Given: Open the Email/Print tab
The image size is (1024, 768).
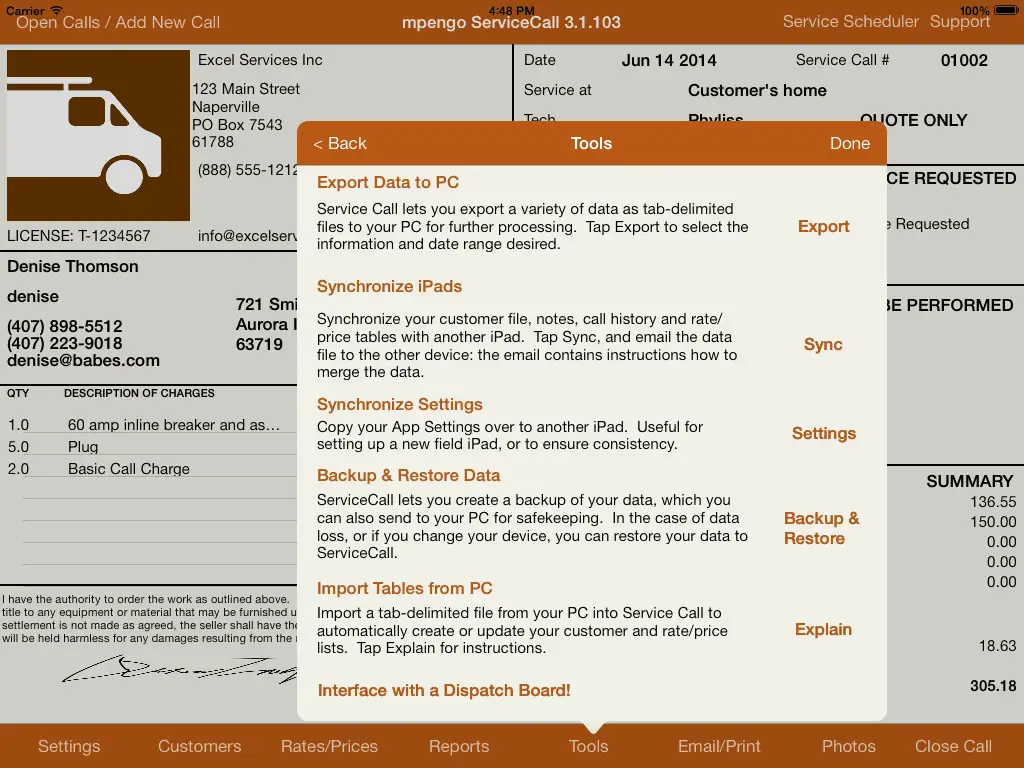Looking at the screenshot, I should pos(719,746).
